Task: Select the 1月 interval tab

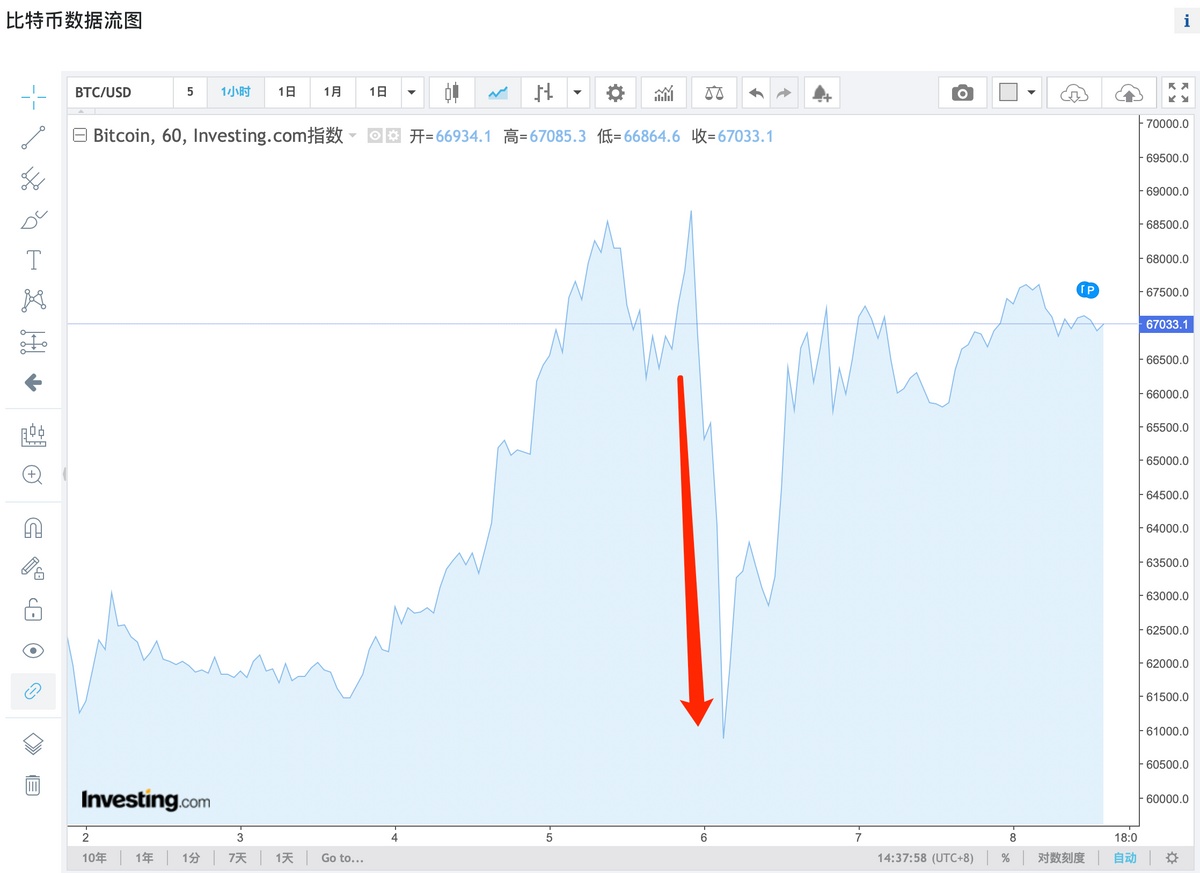Action: [332, 92]
